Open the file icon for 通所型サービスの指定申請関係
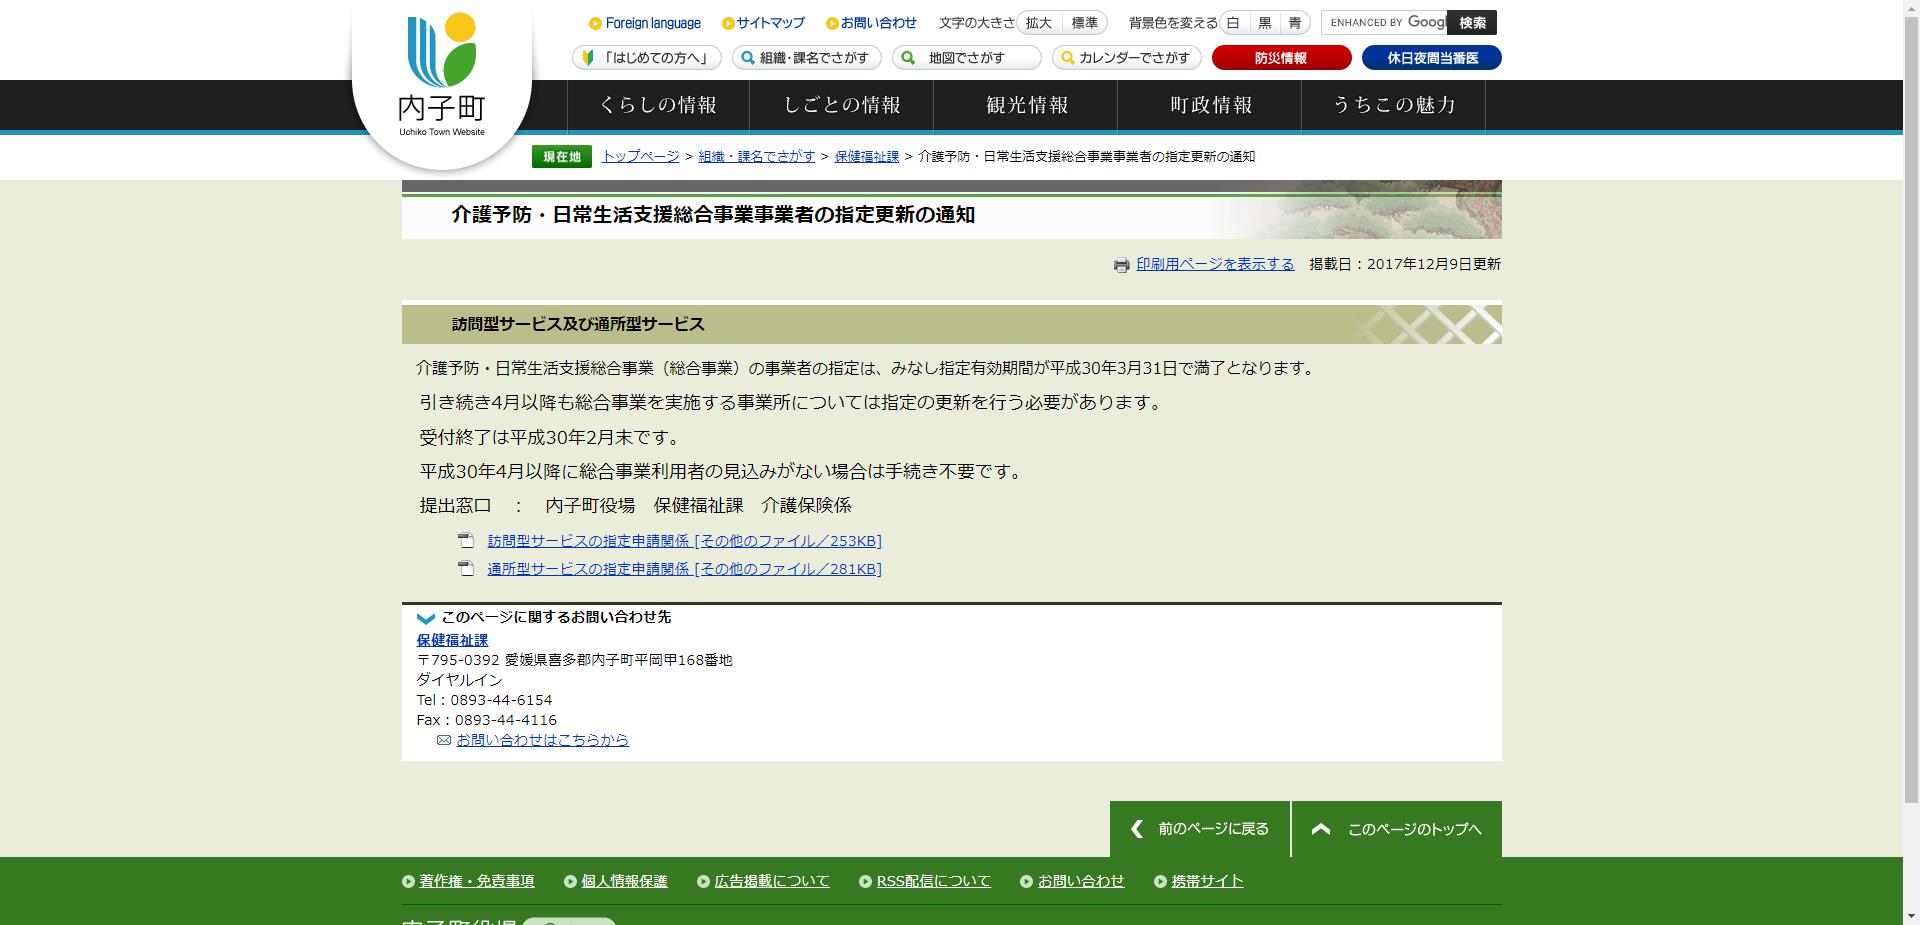 click(466, 569)
